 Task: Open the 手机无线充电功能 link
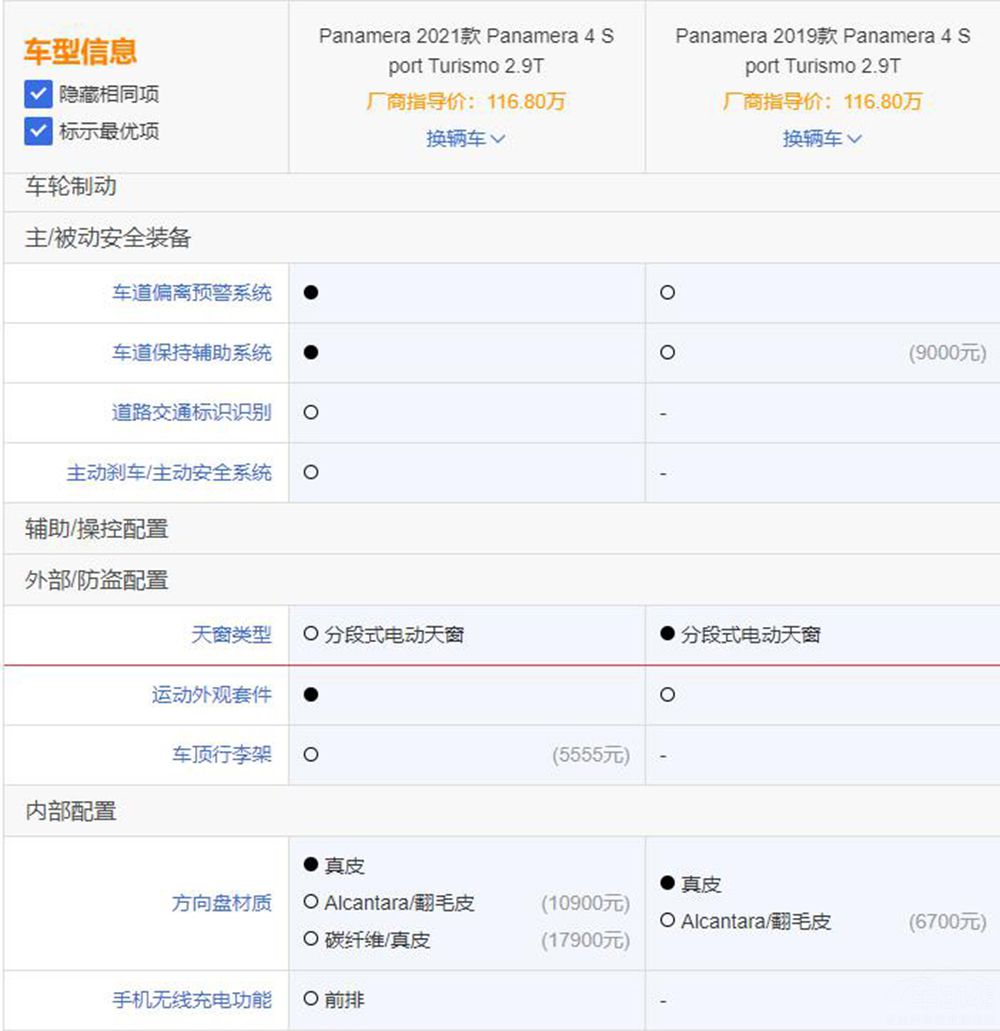coord(191,999)
